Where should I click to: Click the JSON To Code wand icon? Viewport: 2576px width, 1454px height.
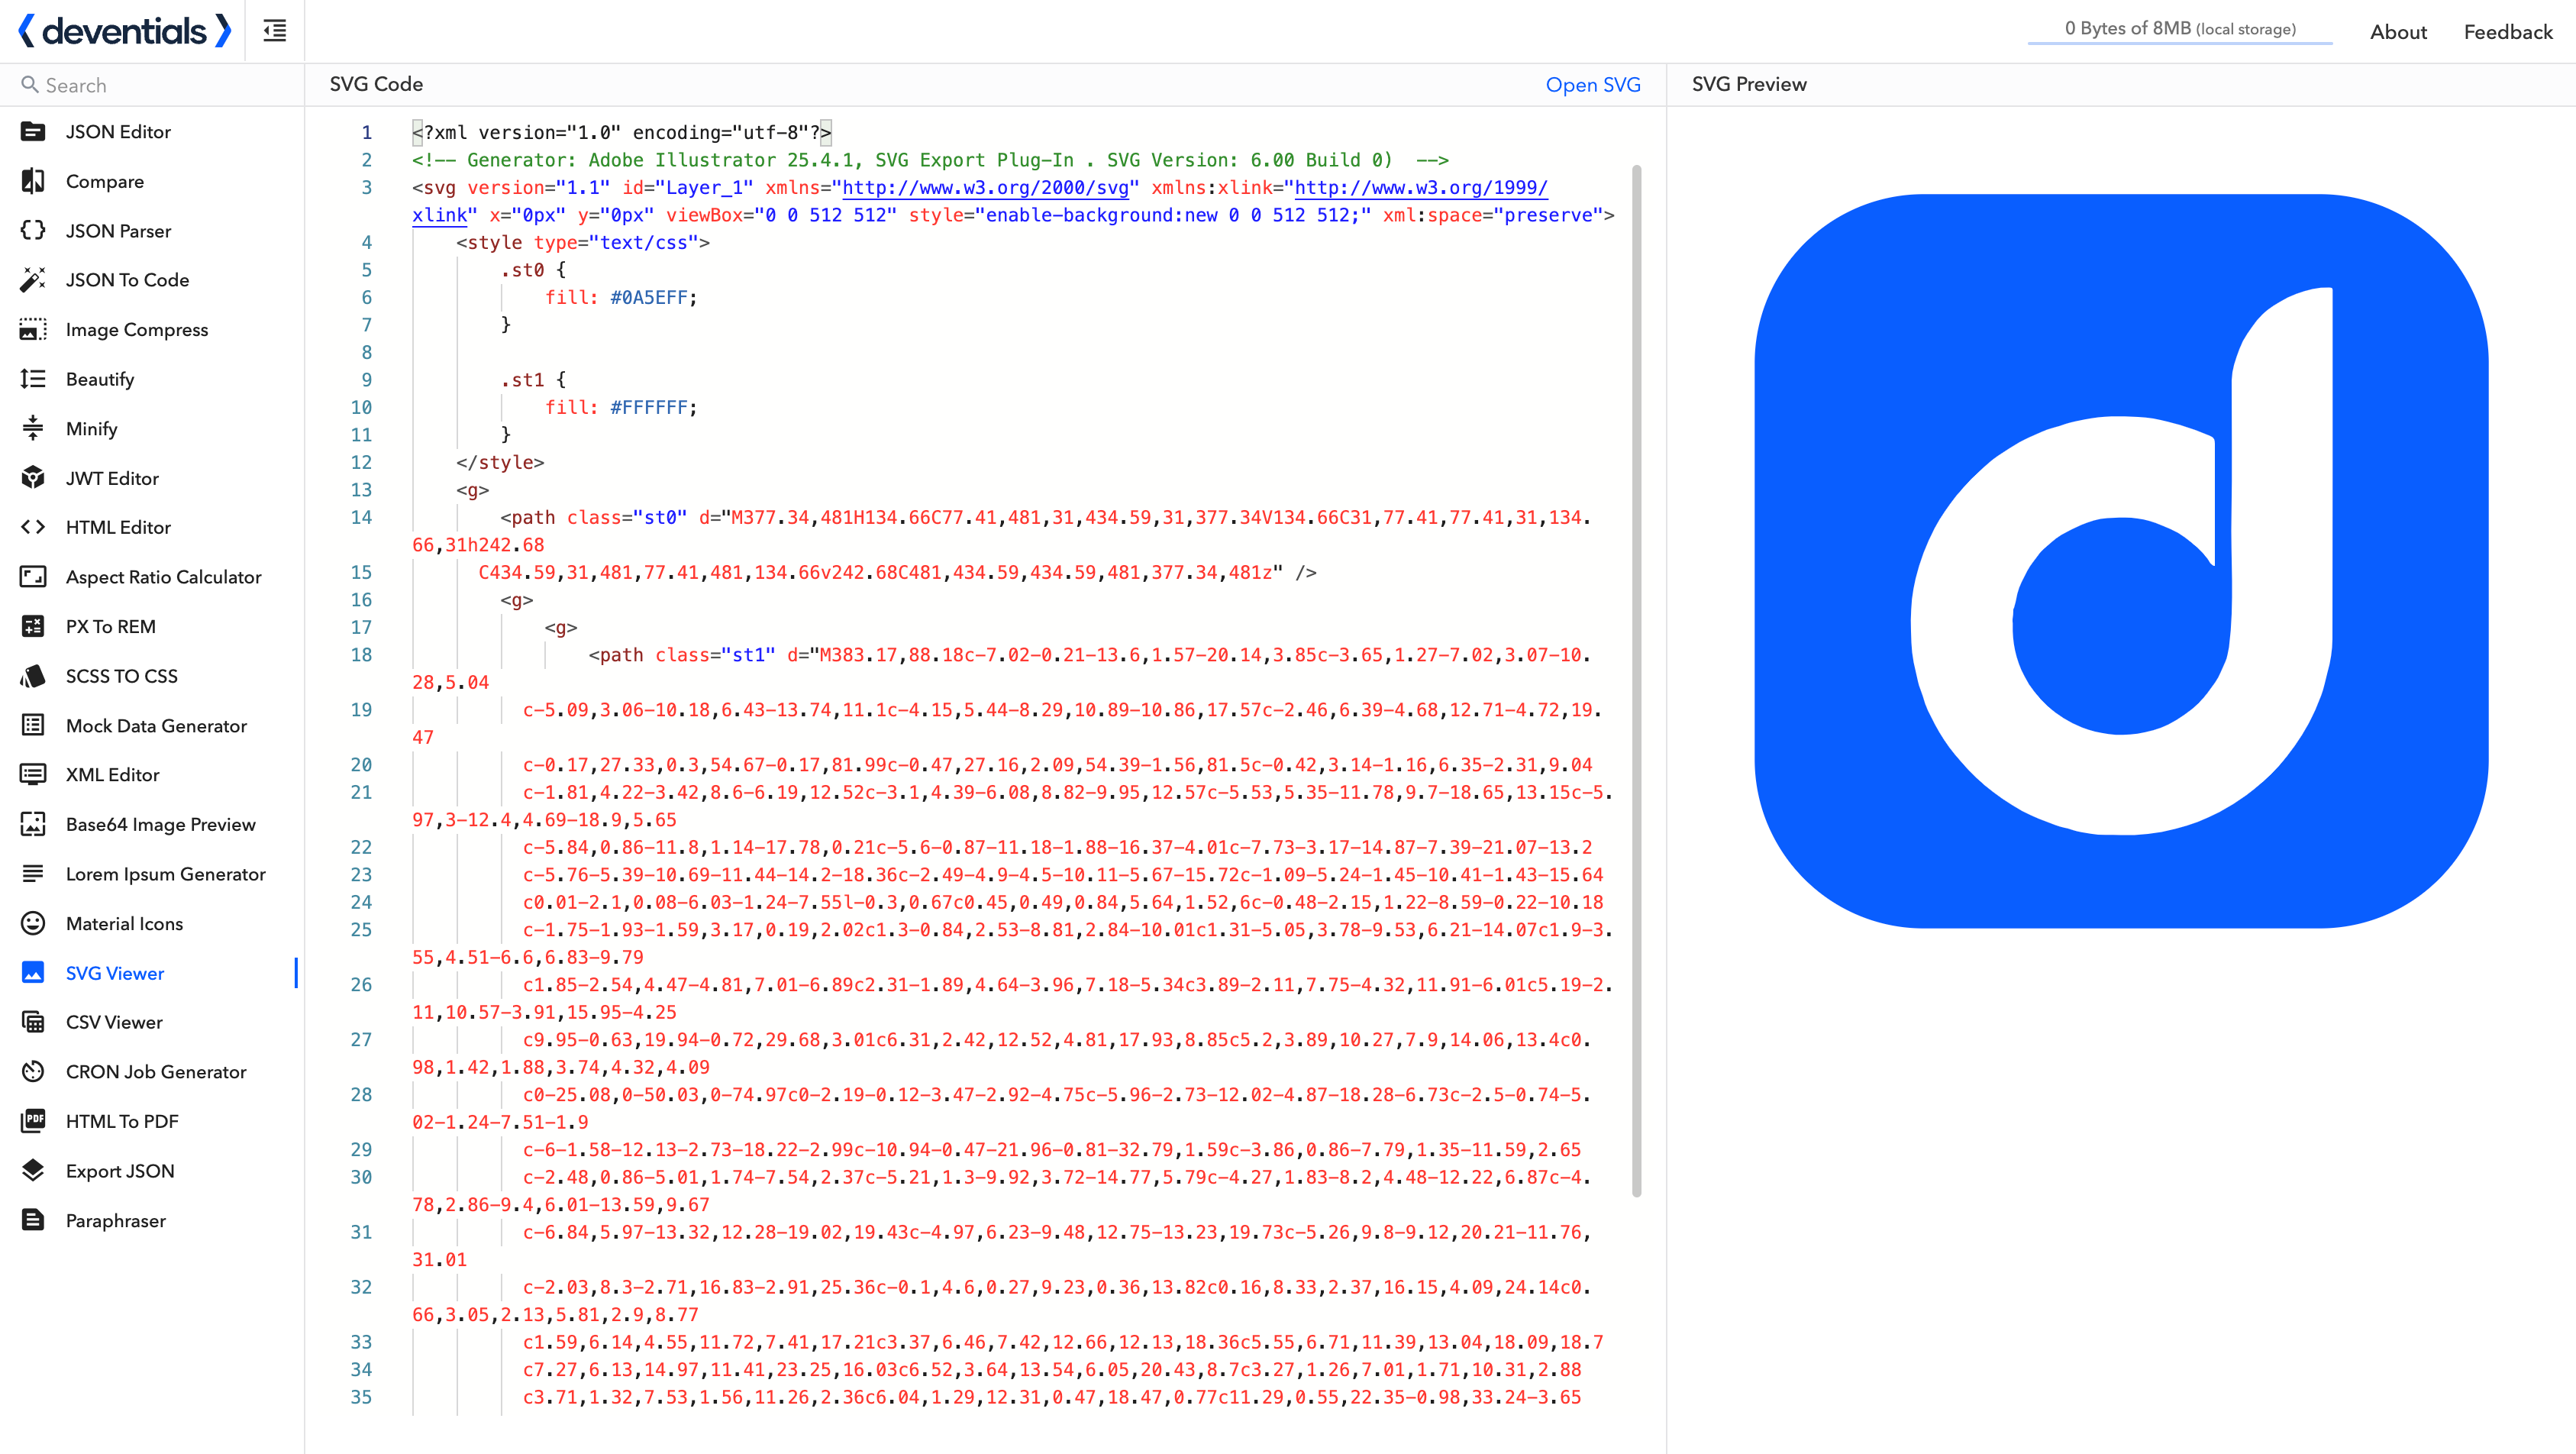click(x=33, y=280)
